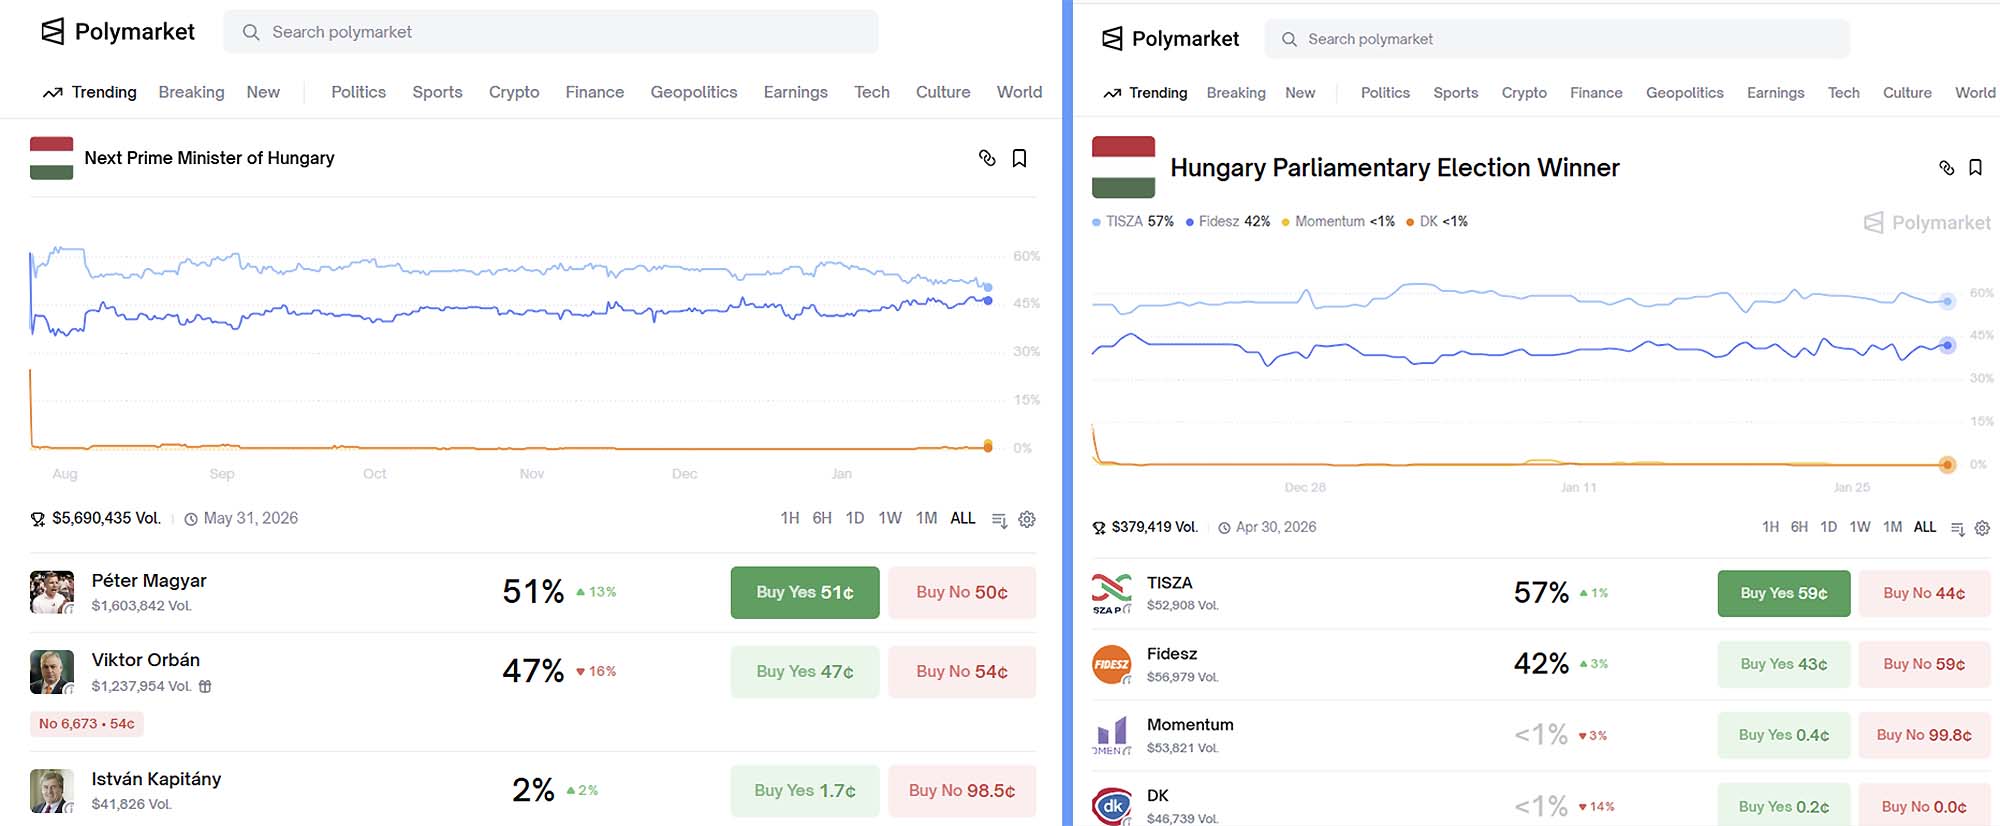
Task: Open chart settings gear beside May 31, 2026 chart
Action: 1027,519
